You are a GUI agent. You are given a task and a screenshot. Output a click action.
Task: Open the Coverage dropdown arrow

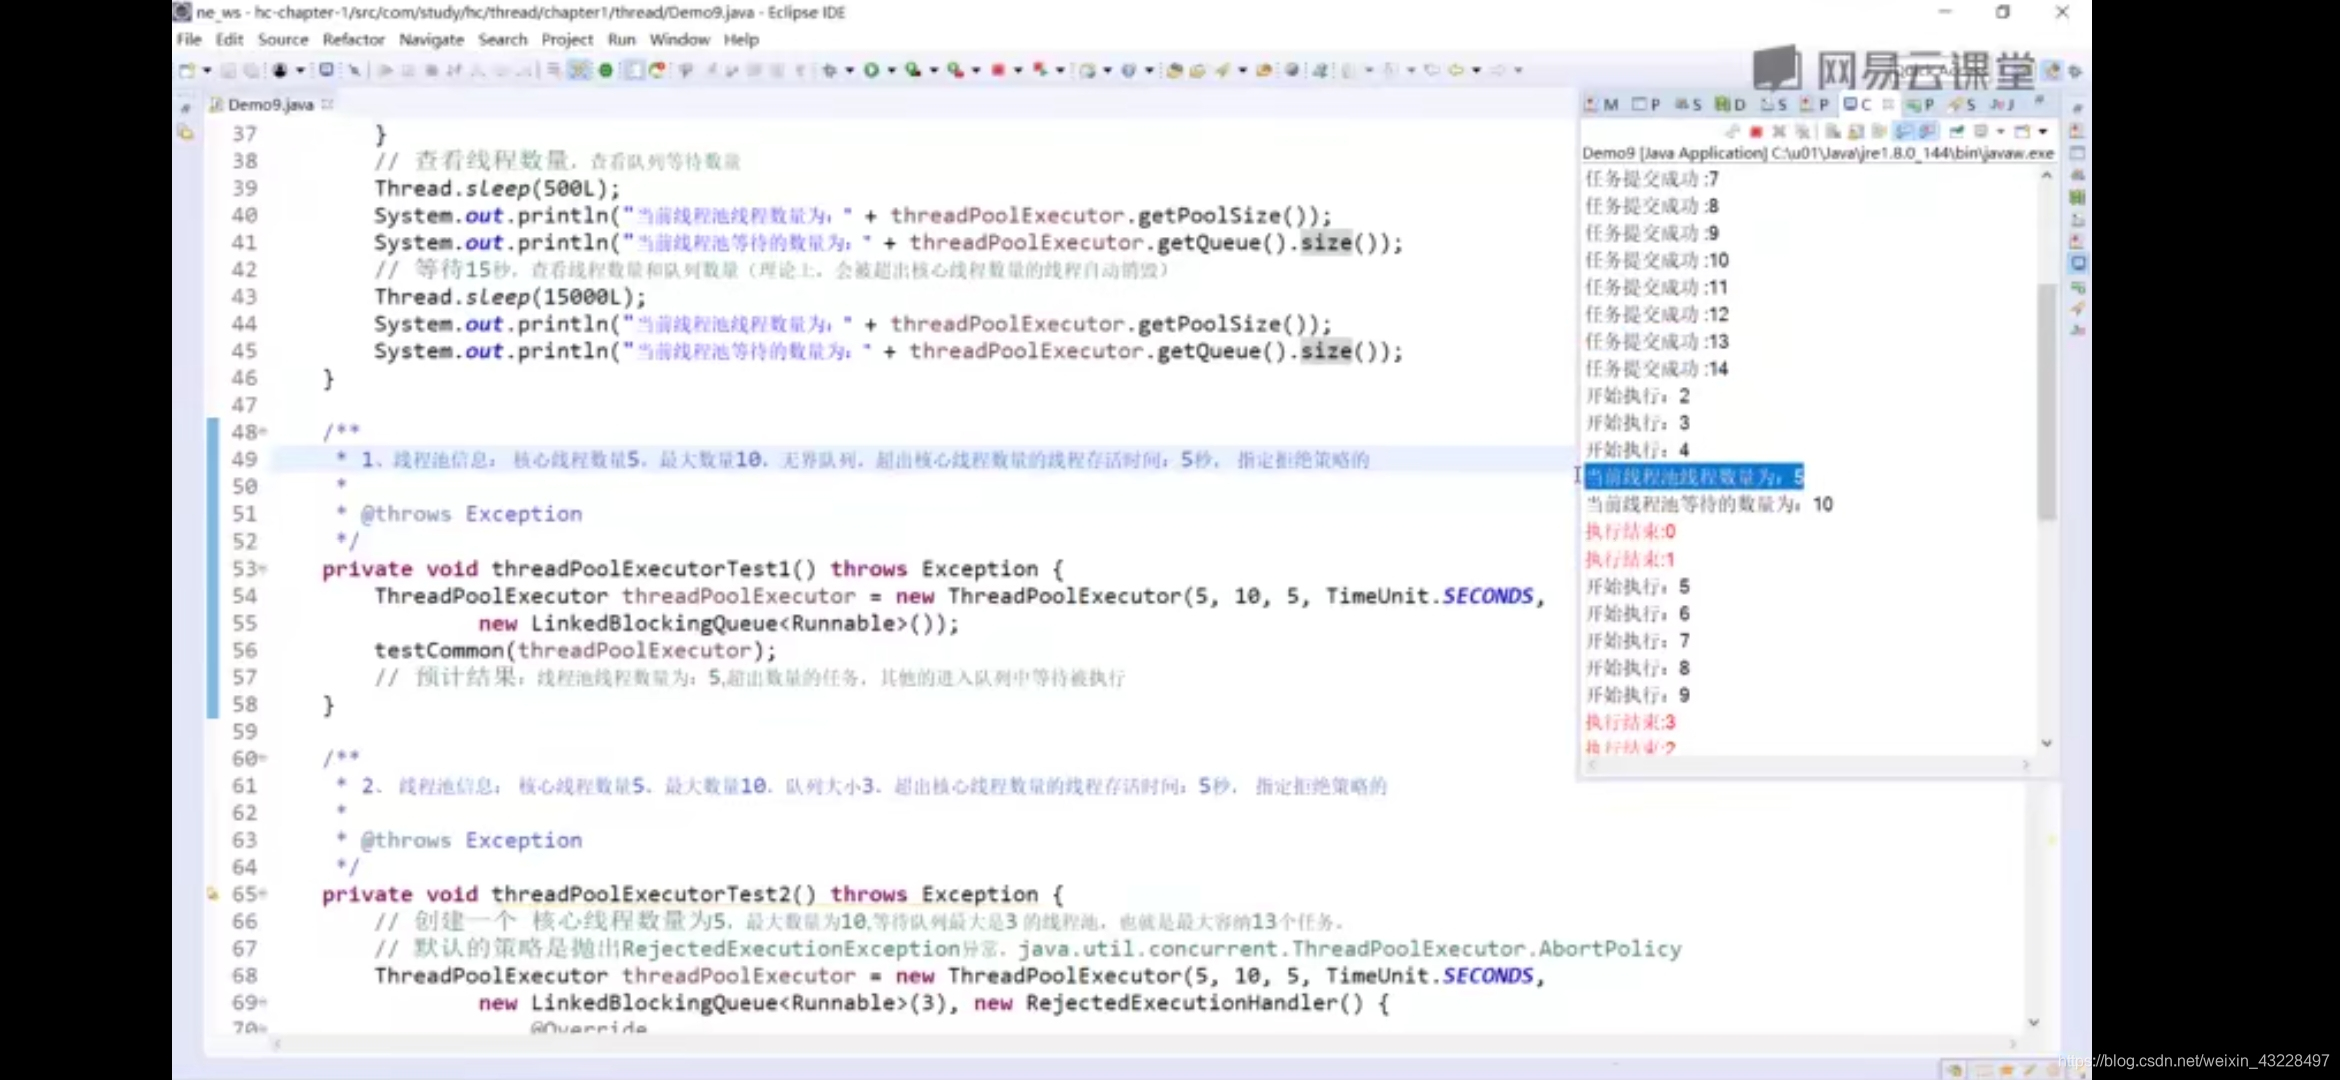click(934, 70)
